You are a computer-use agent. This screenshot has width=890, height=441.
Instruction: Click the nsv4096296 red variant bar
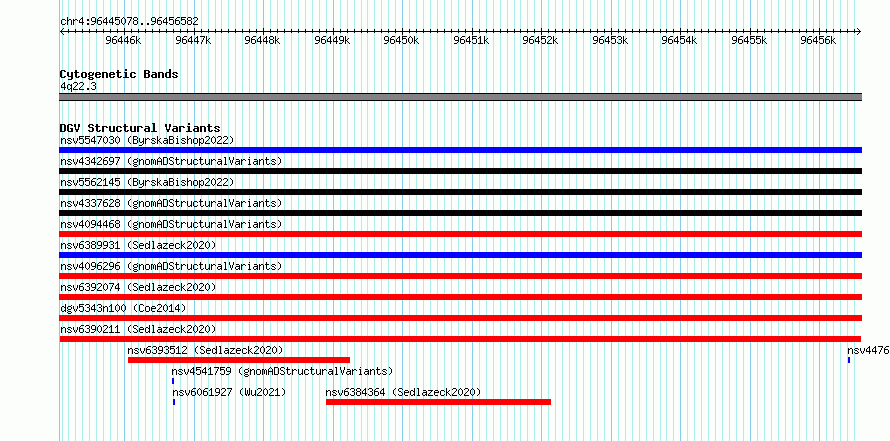coord(460,276)
